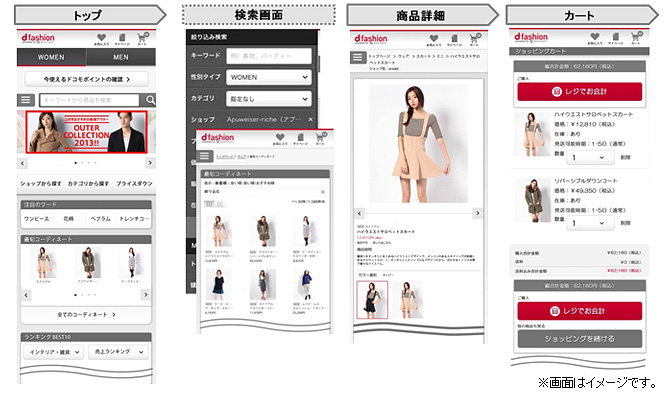
Task: Switch to the MEN tab
Action: [121, 57]
